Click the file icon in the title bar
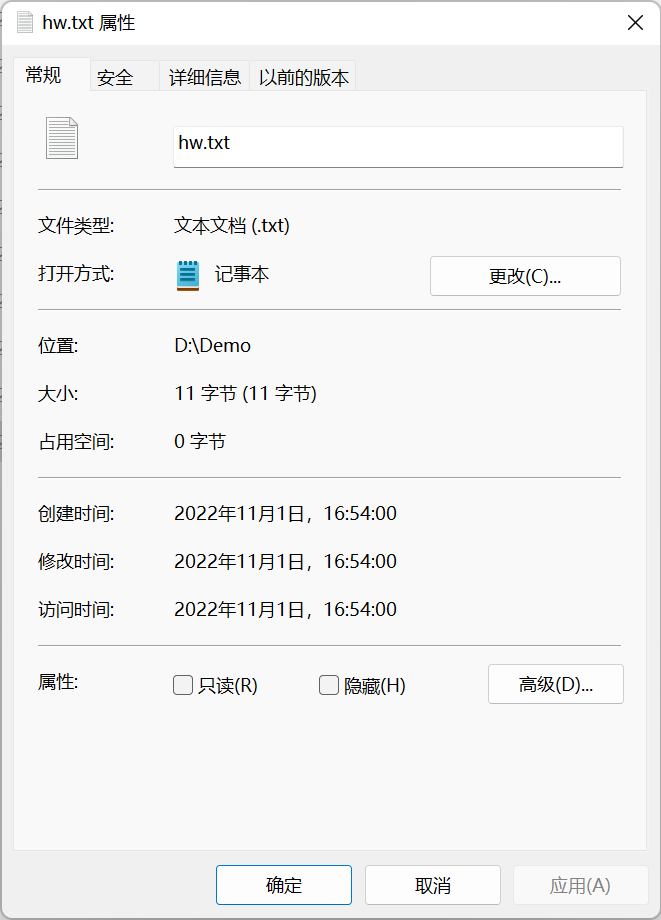The image size is (661, 920). pyautogui.click(x=25, y=23)
